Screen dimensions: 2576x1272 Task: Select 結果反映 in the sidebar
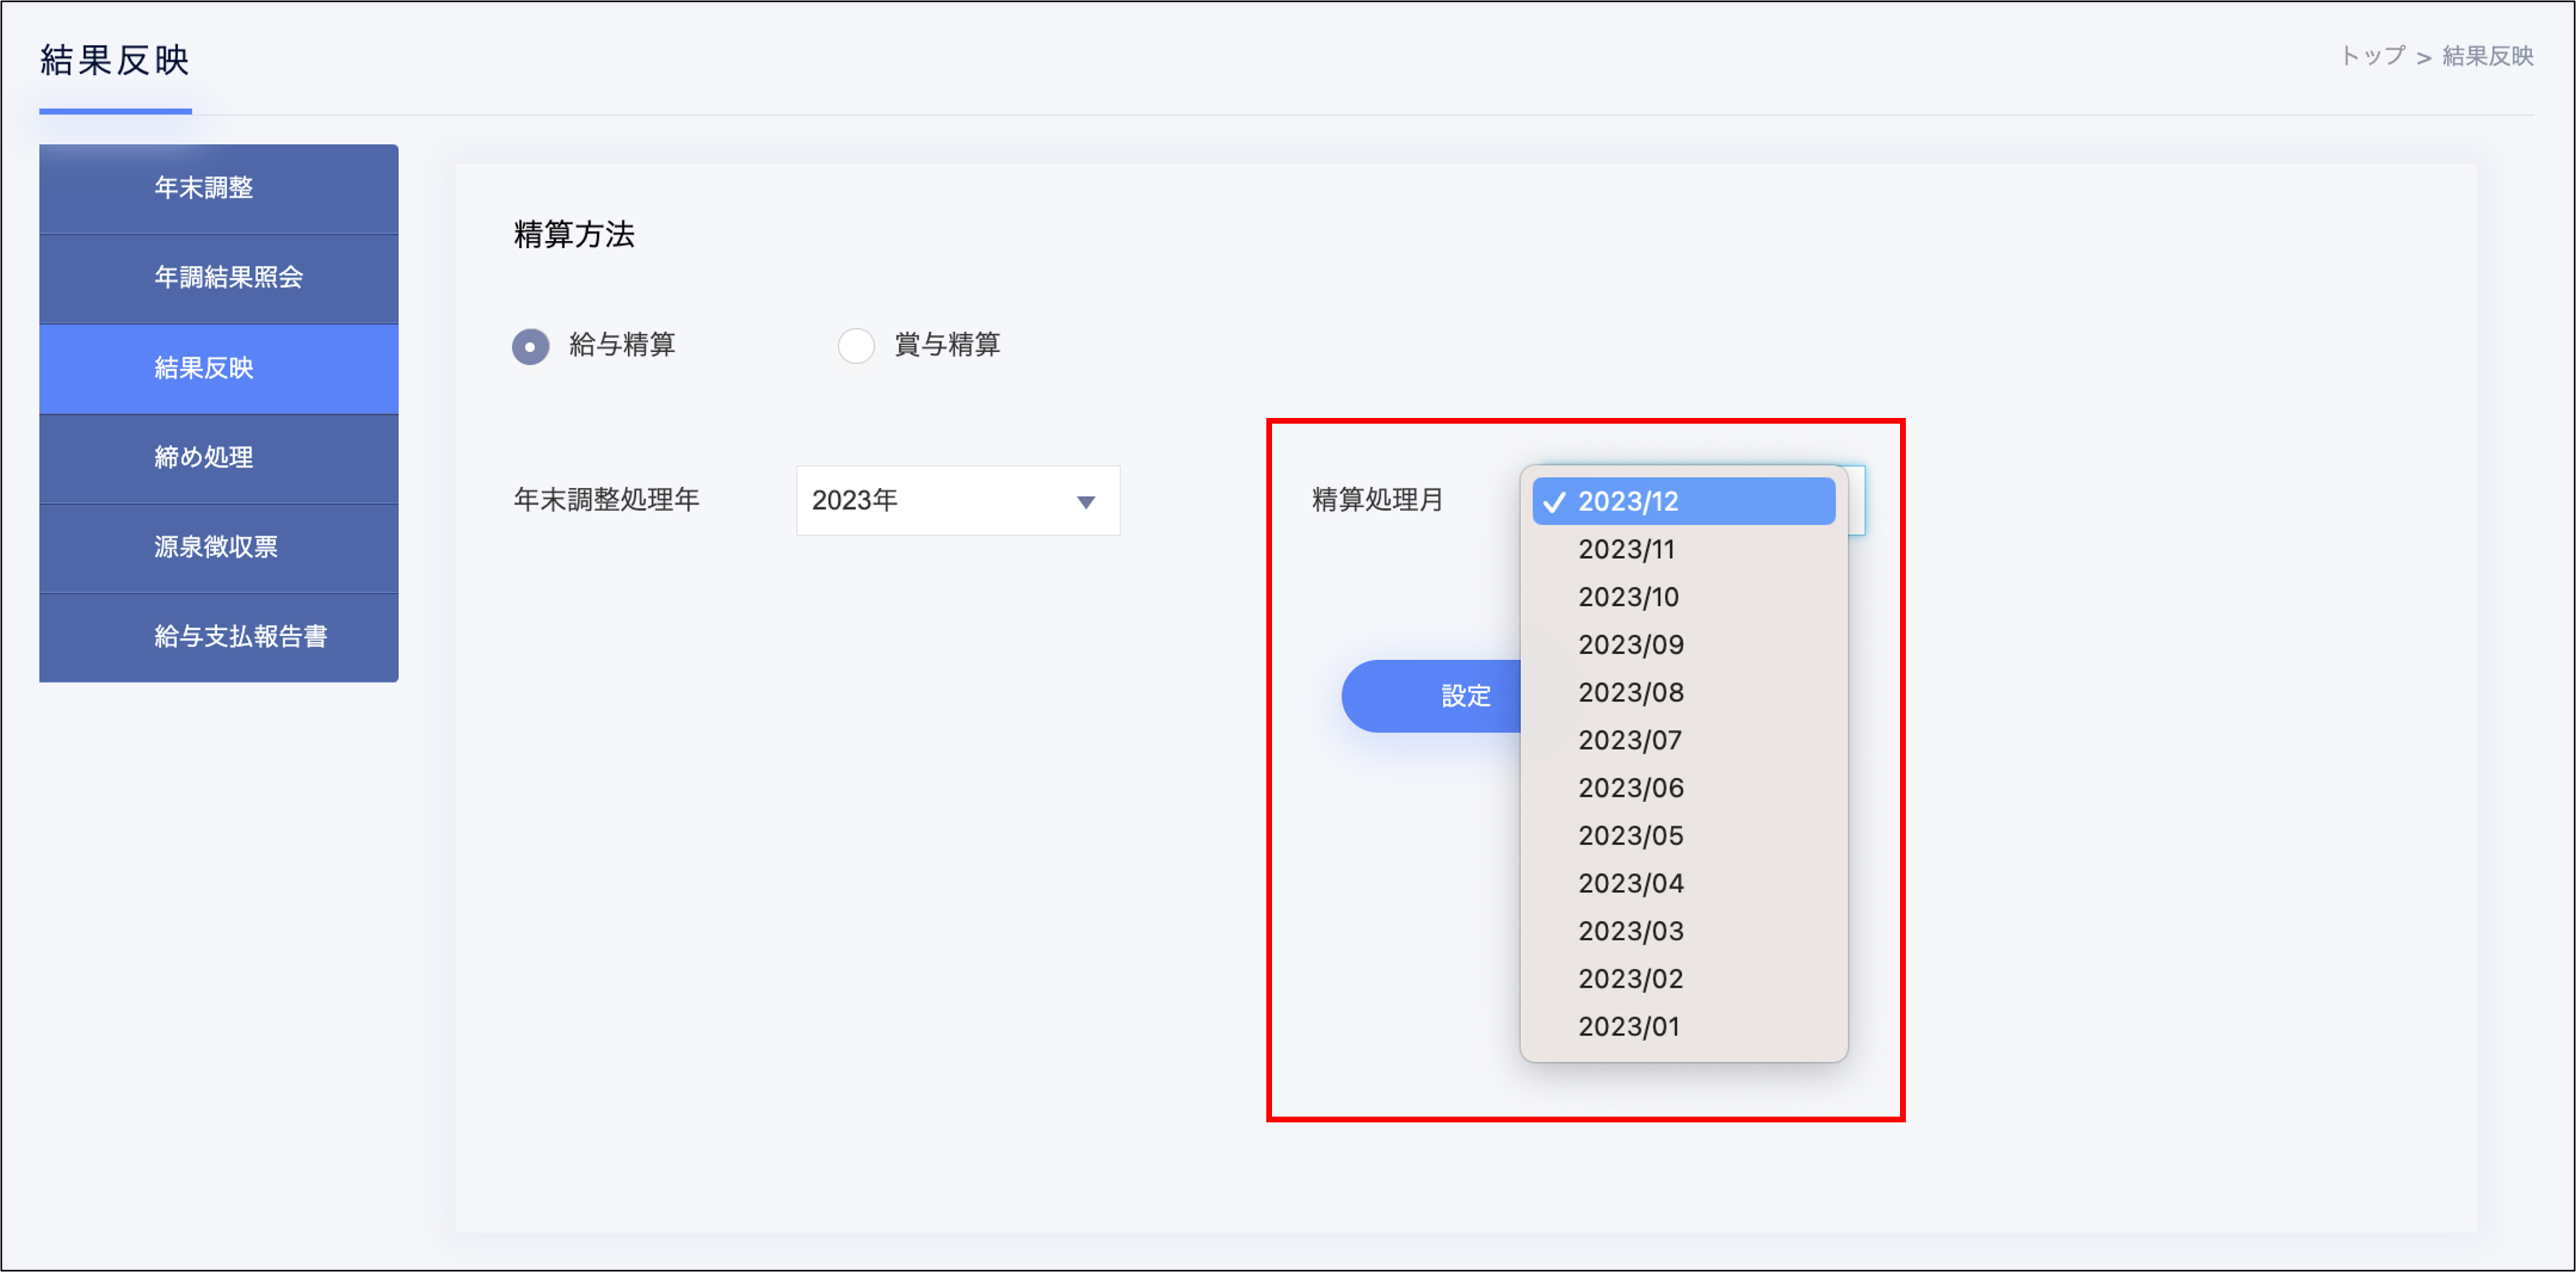pos(218,368)
